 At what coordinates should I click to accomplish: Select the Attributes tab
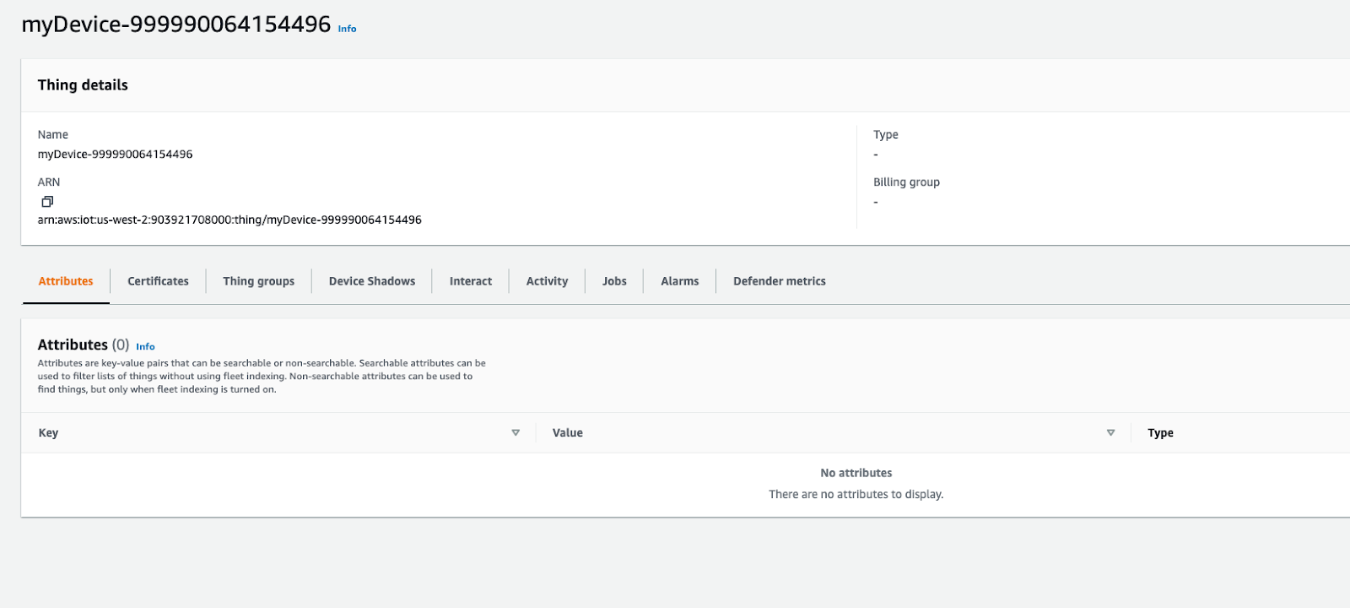click(x=66, y=281)
